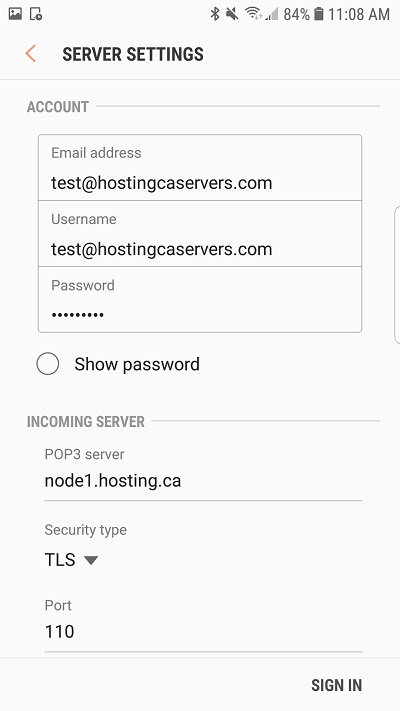
Task: Enable the Show password option
Action: click(48, 364)
